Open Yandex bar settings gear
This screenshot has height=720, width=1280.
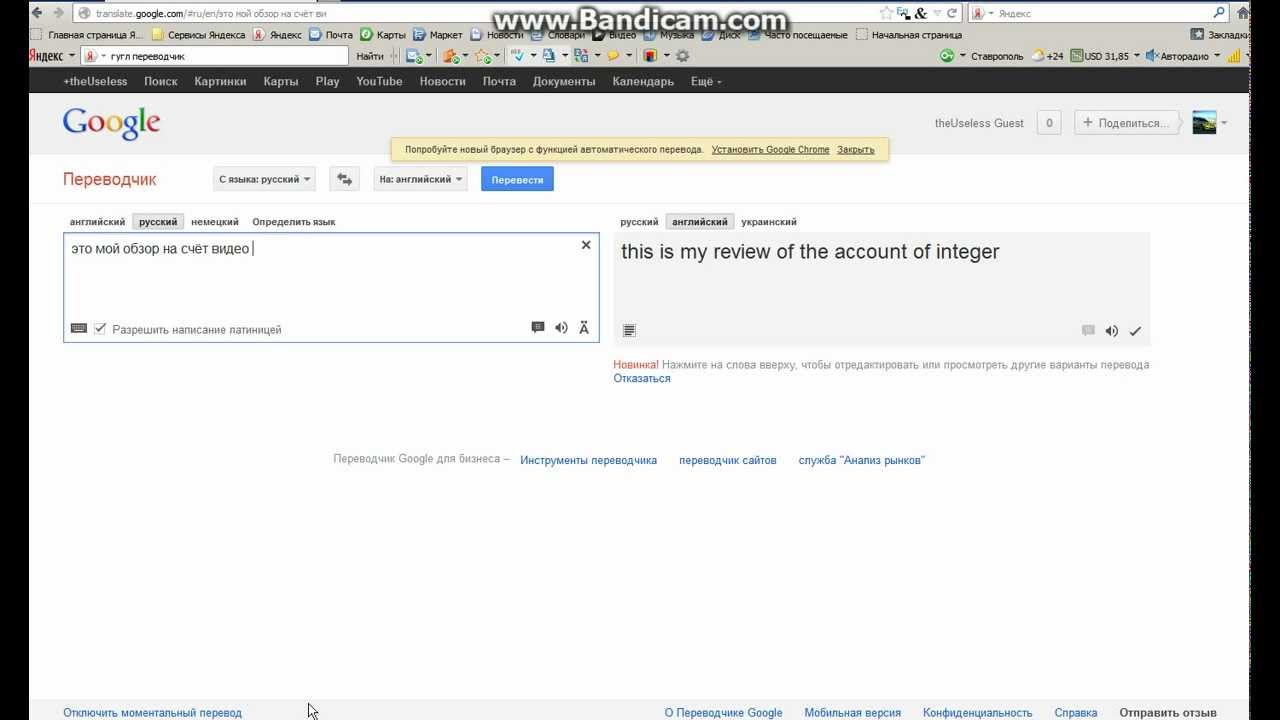point(682,56)
